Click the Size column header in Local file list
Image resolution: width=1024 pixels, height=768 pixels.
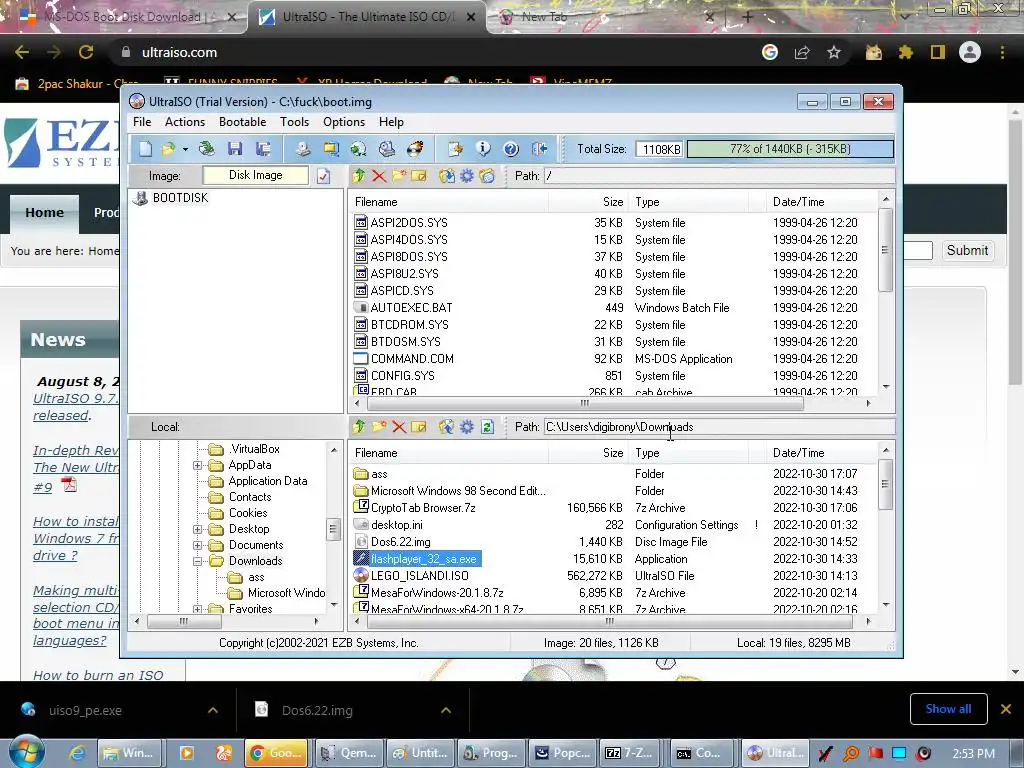(588, 453)
